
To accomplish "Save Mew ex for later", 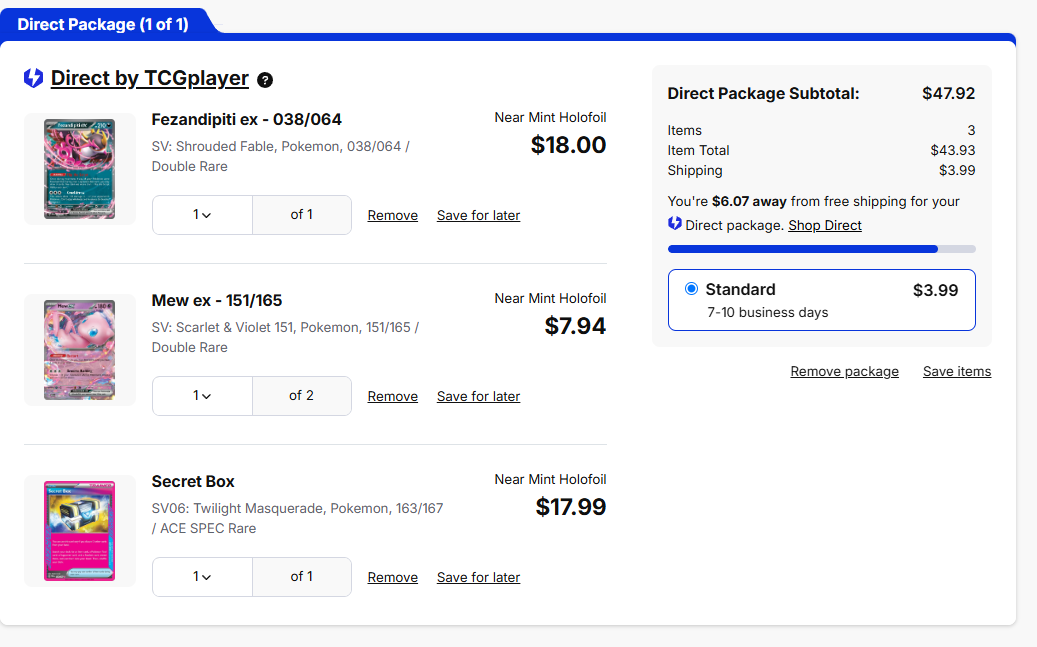I will pos(478,397).
